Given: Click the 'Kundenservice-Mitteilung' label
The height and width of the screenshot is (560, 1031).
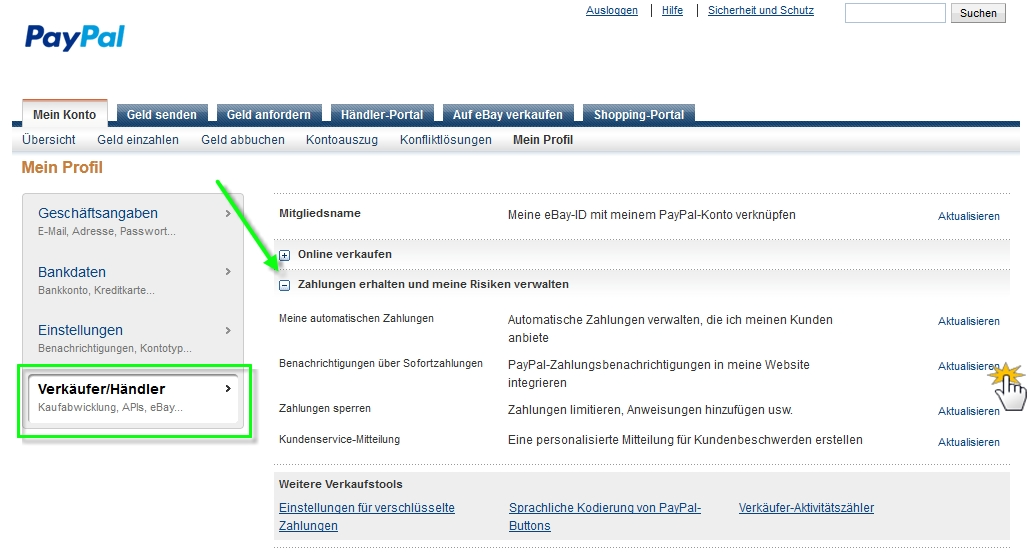Looking at the screenshot, I should [339, 440].
